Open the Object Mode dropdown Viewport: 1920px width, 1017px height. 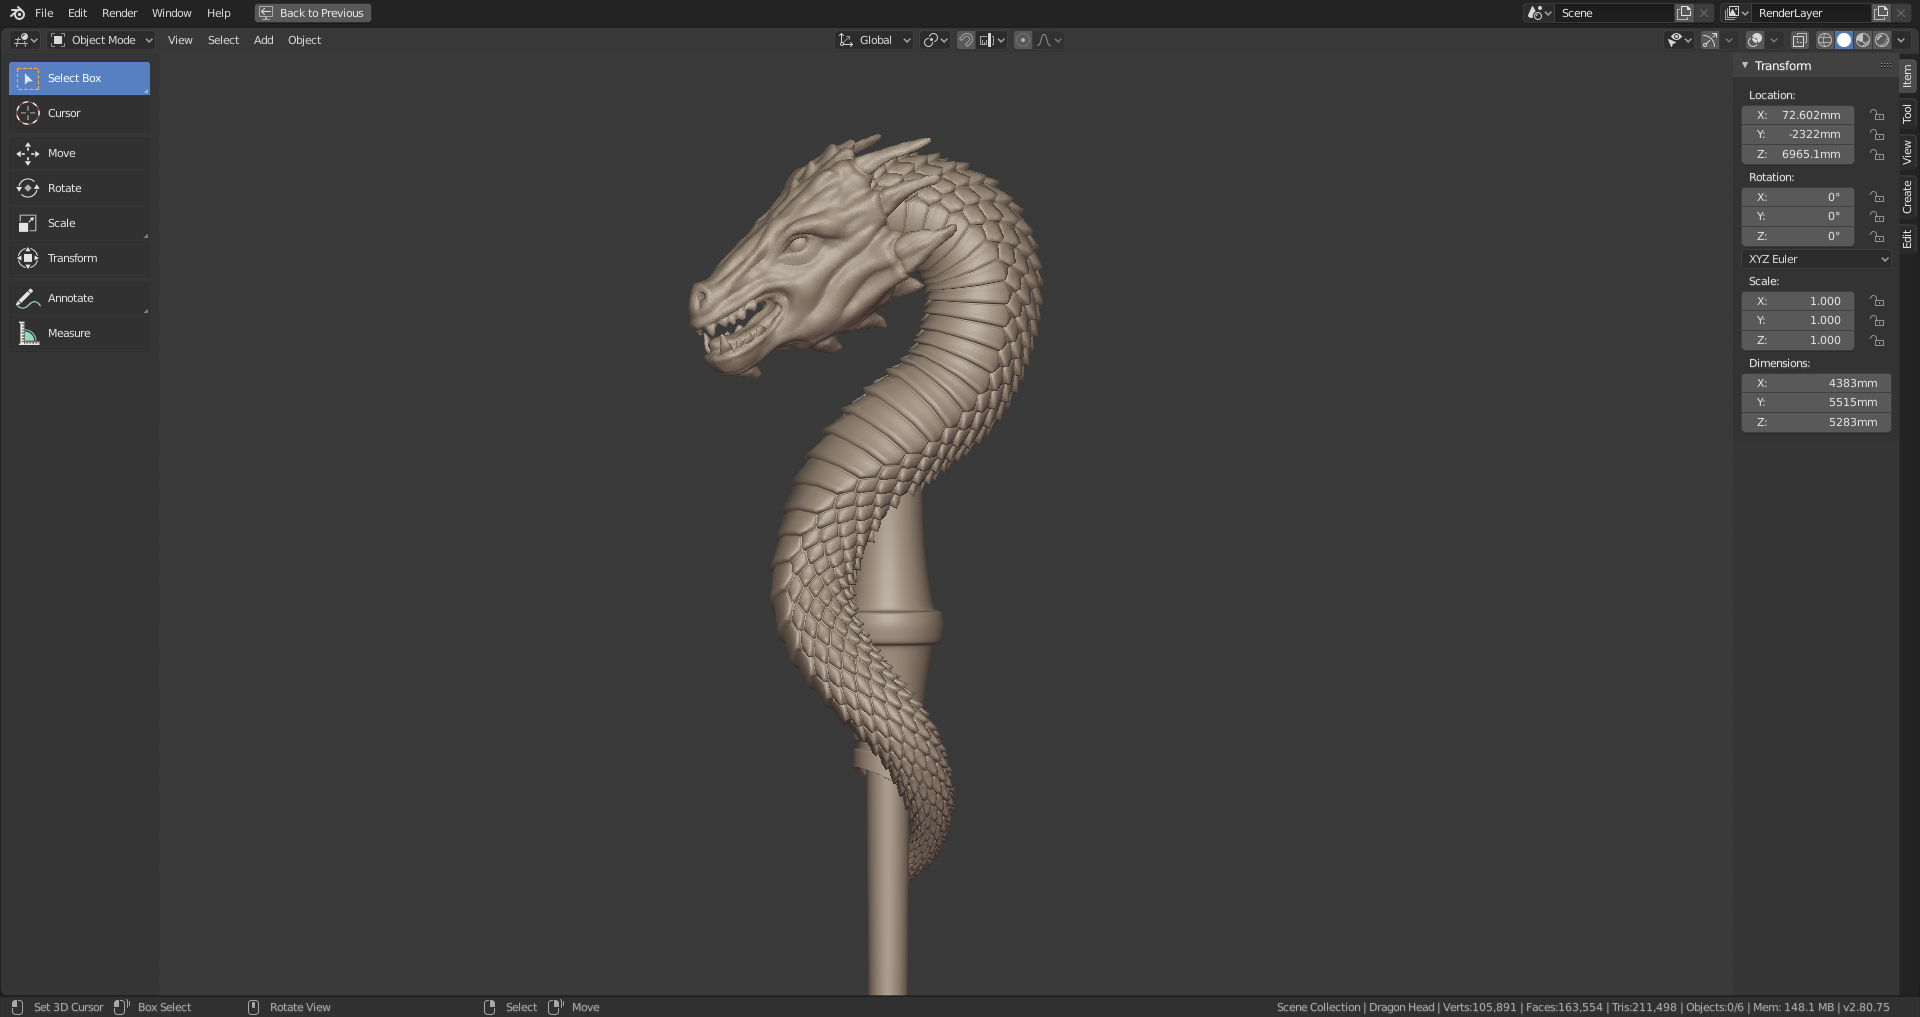(102, 40)
